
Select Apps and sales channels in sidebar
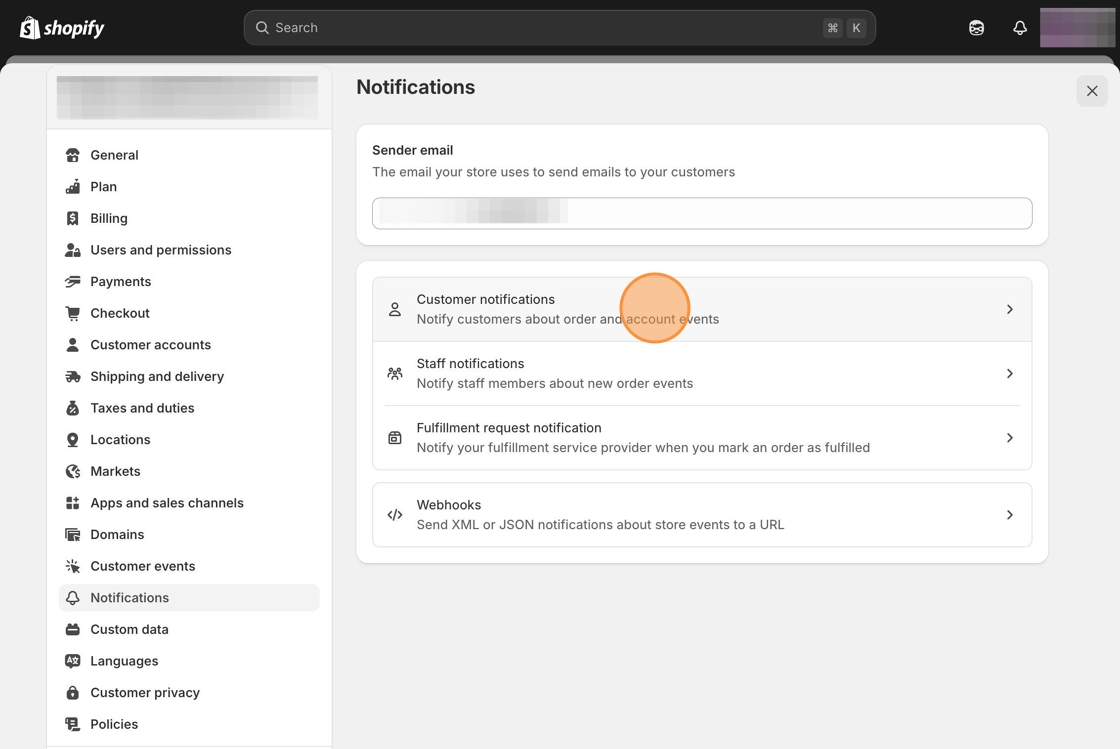(166, 503)
